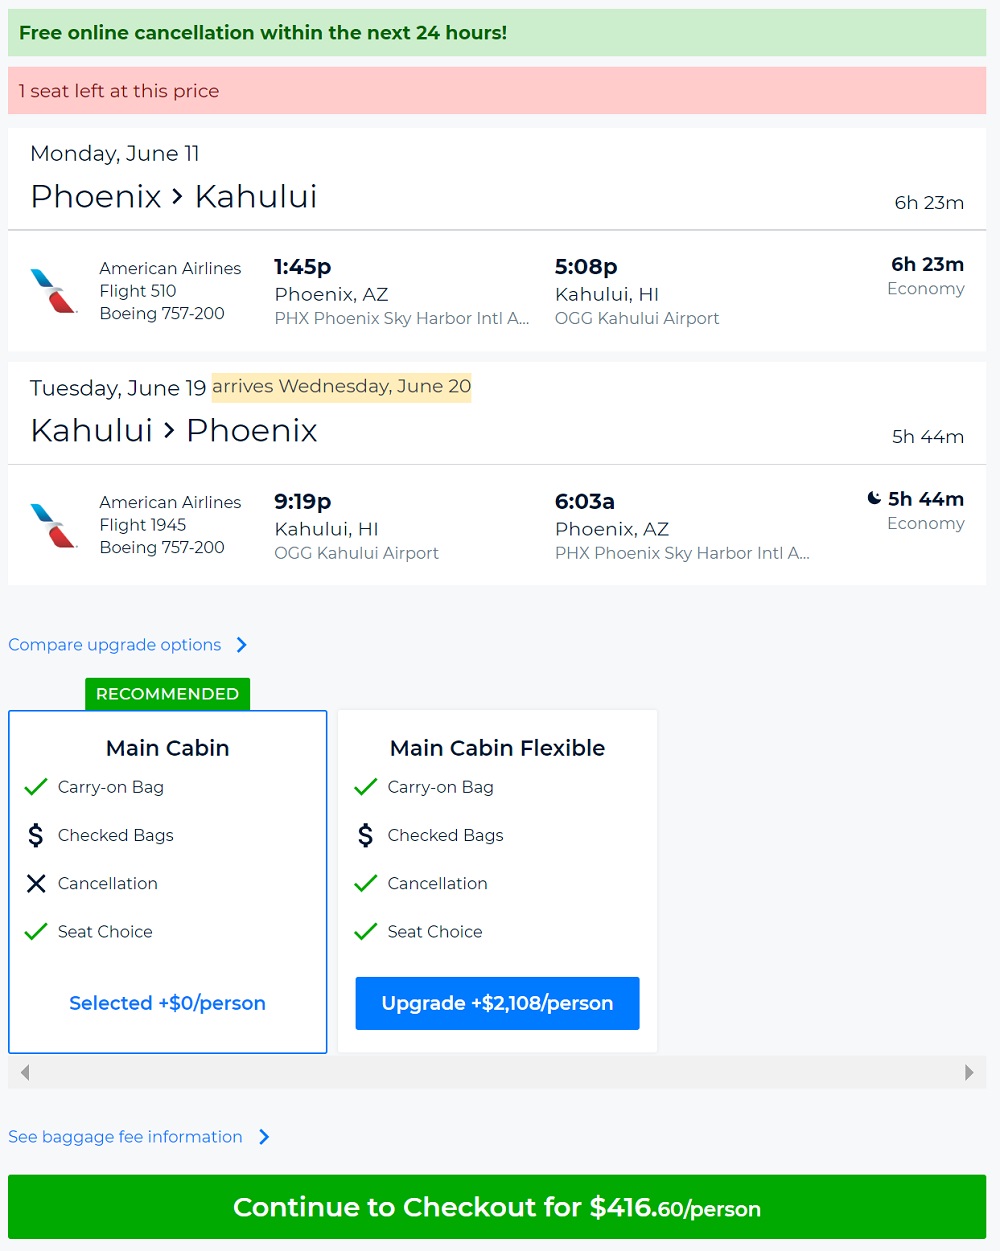Click American Airlines logo for Flight 1945
Image resolution: width=1000 pixels, height=1251 pixels.
[53, 525]
